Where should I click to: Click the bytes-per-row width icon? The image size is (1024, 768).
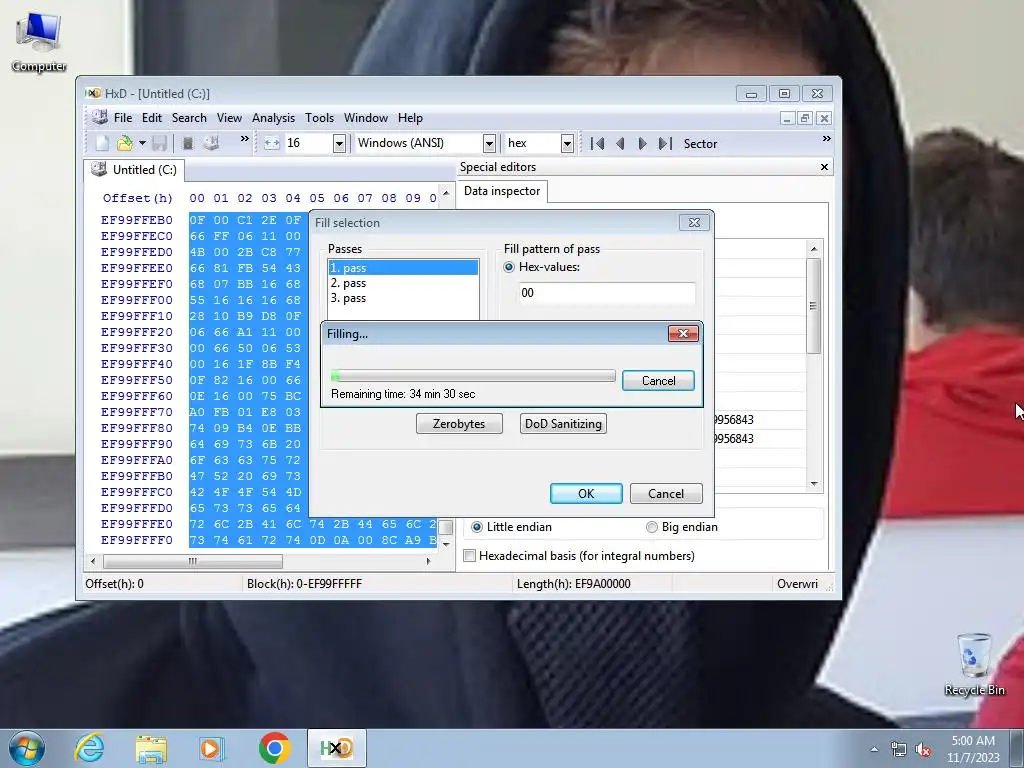pos(272,144)
